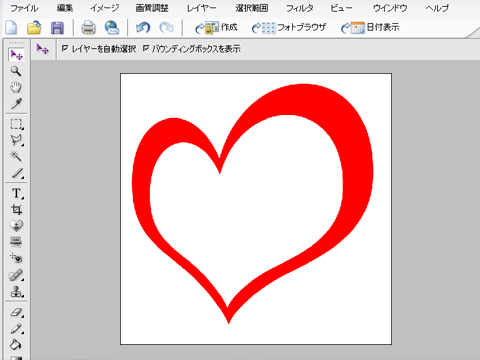Select the Paint Bucket tool

(16, 344)
